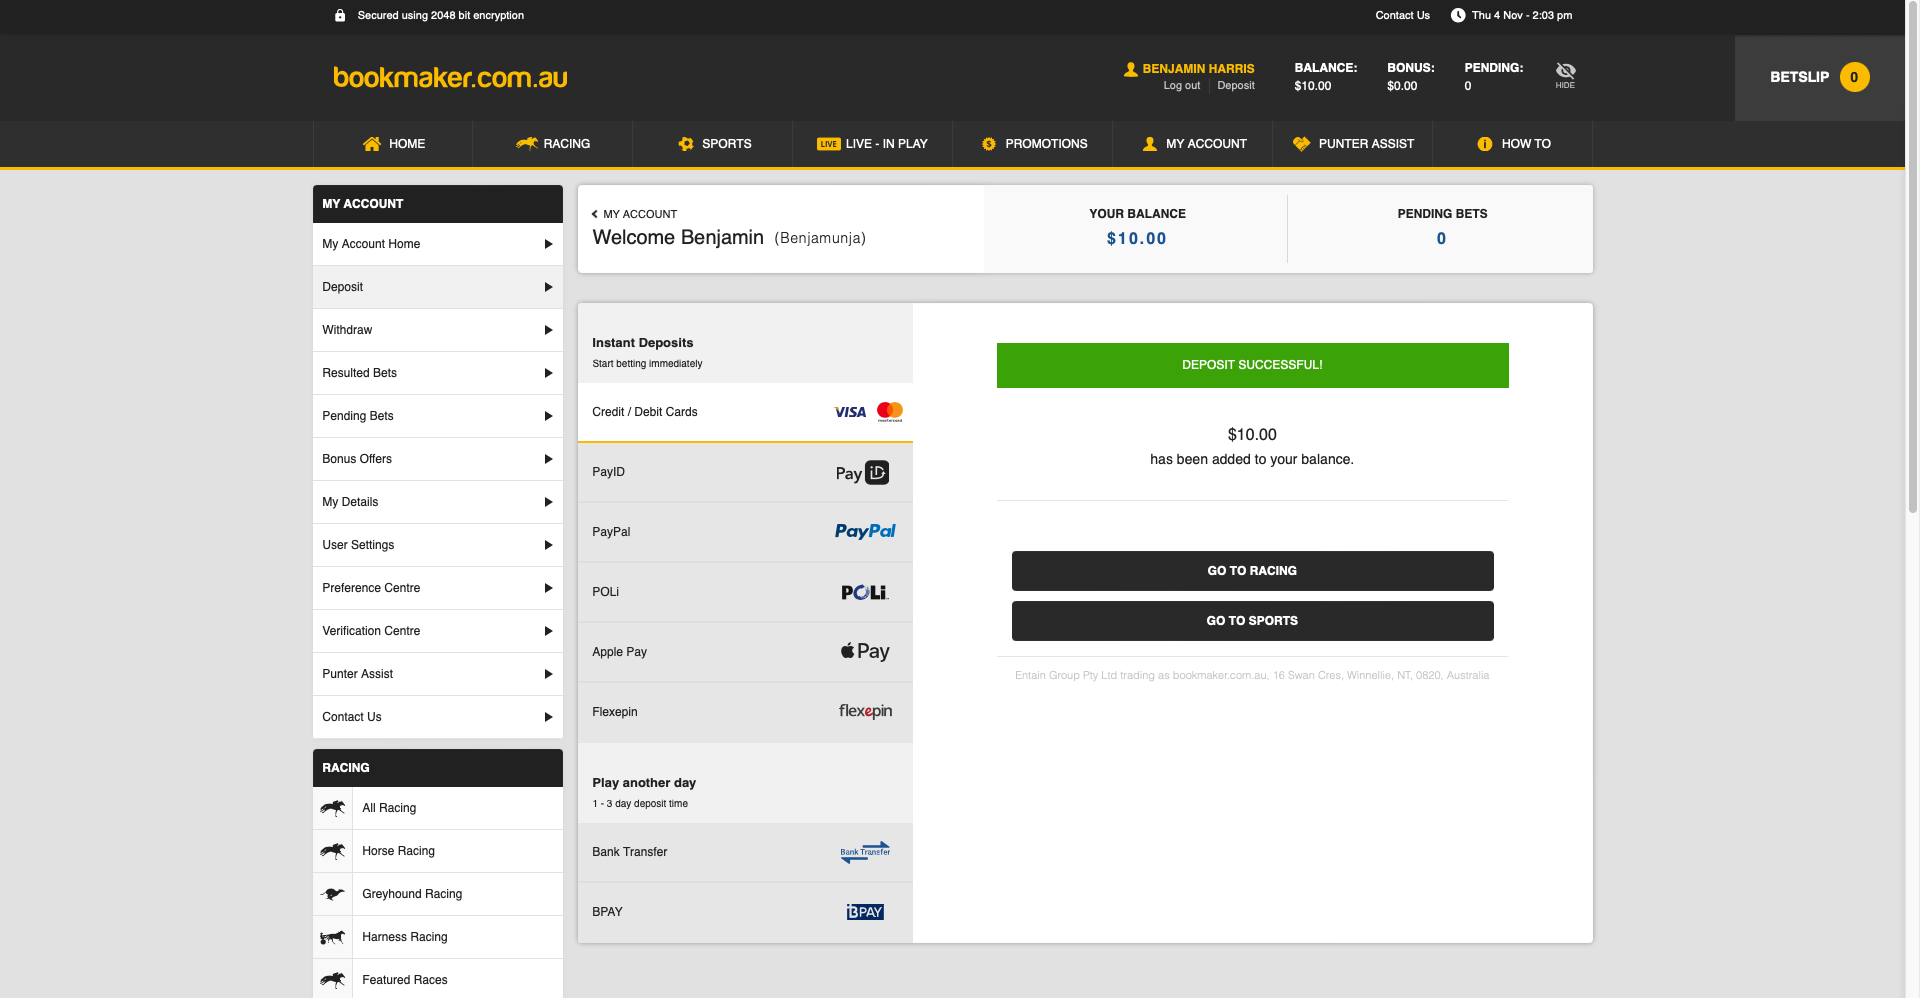Open the RACING navigation tab
This screenshot has width=1920, height=998.
point(553,144)
